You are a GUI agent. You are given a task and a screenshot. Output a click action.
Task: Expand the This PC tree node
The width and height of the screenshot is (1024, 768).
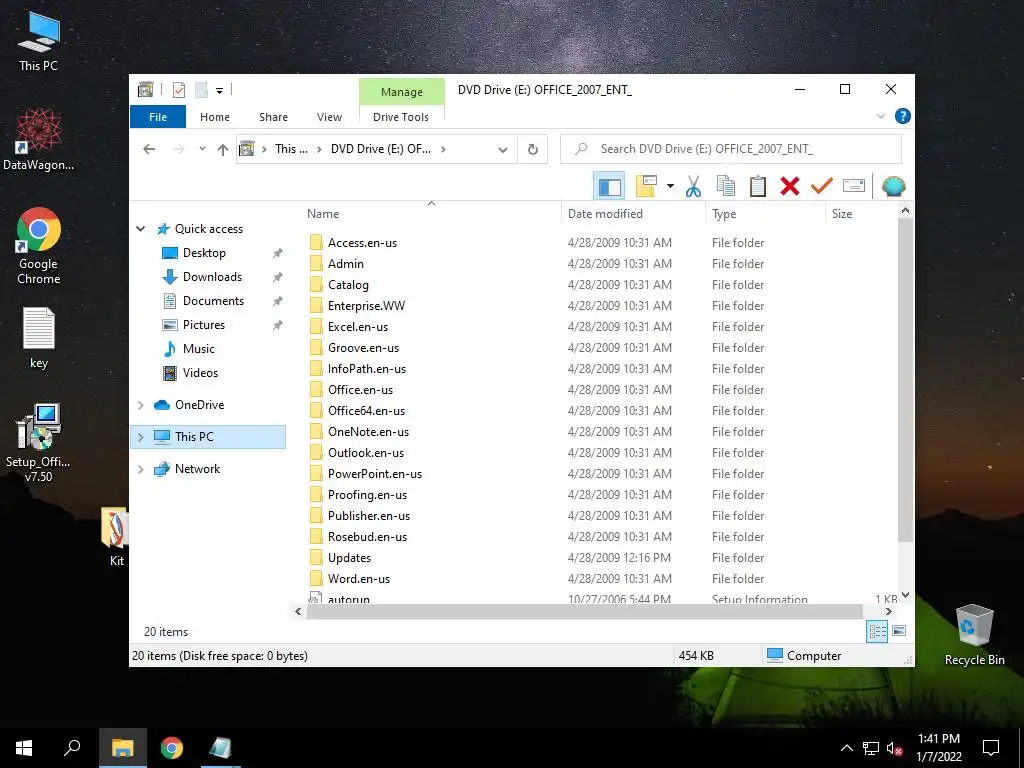[140, 437]
